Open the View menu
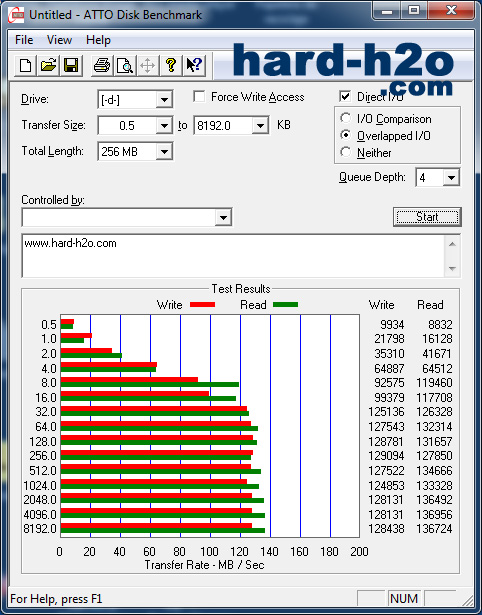 59,40
